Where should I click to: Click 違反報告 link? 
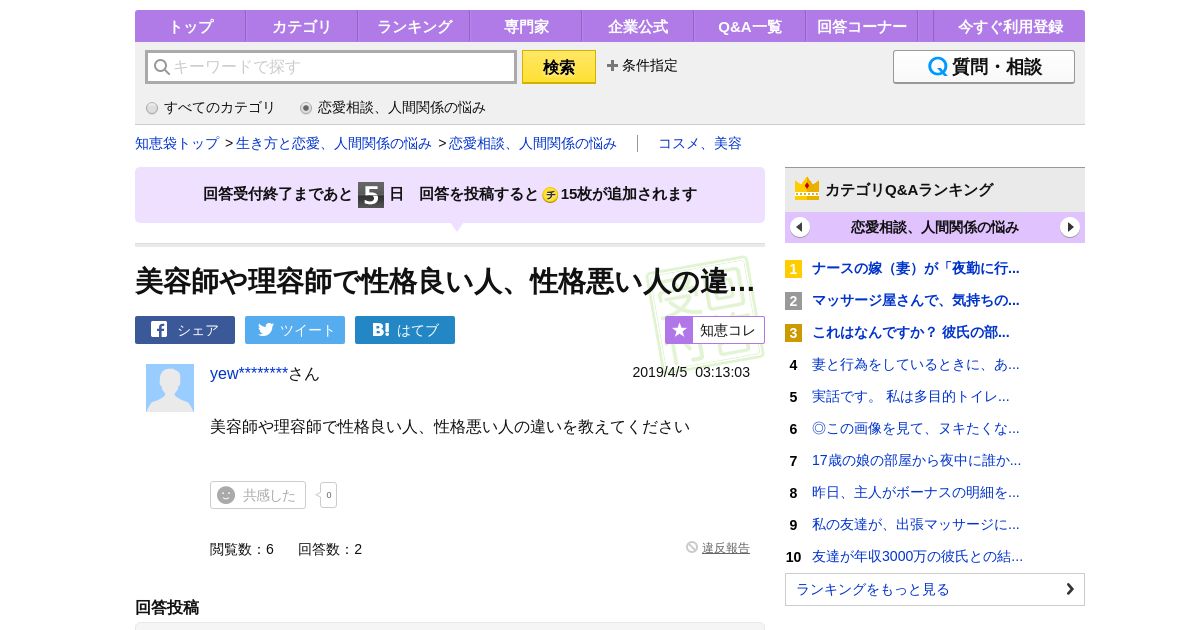726,548
